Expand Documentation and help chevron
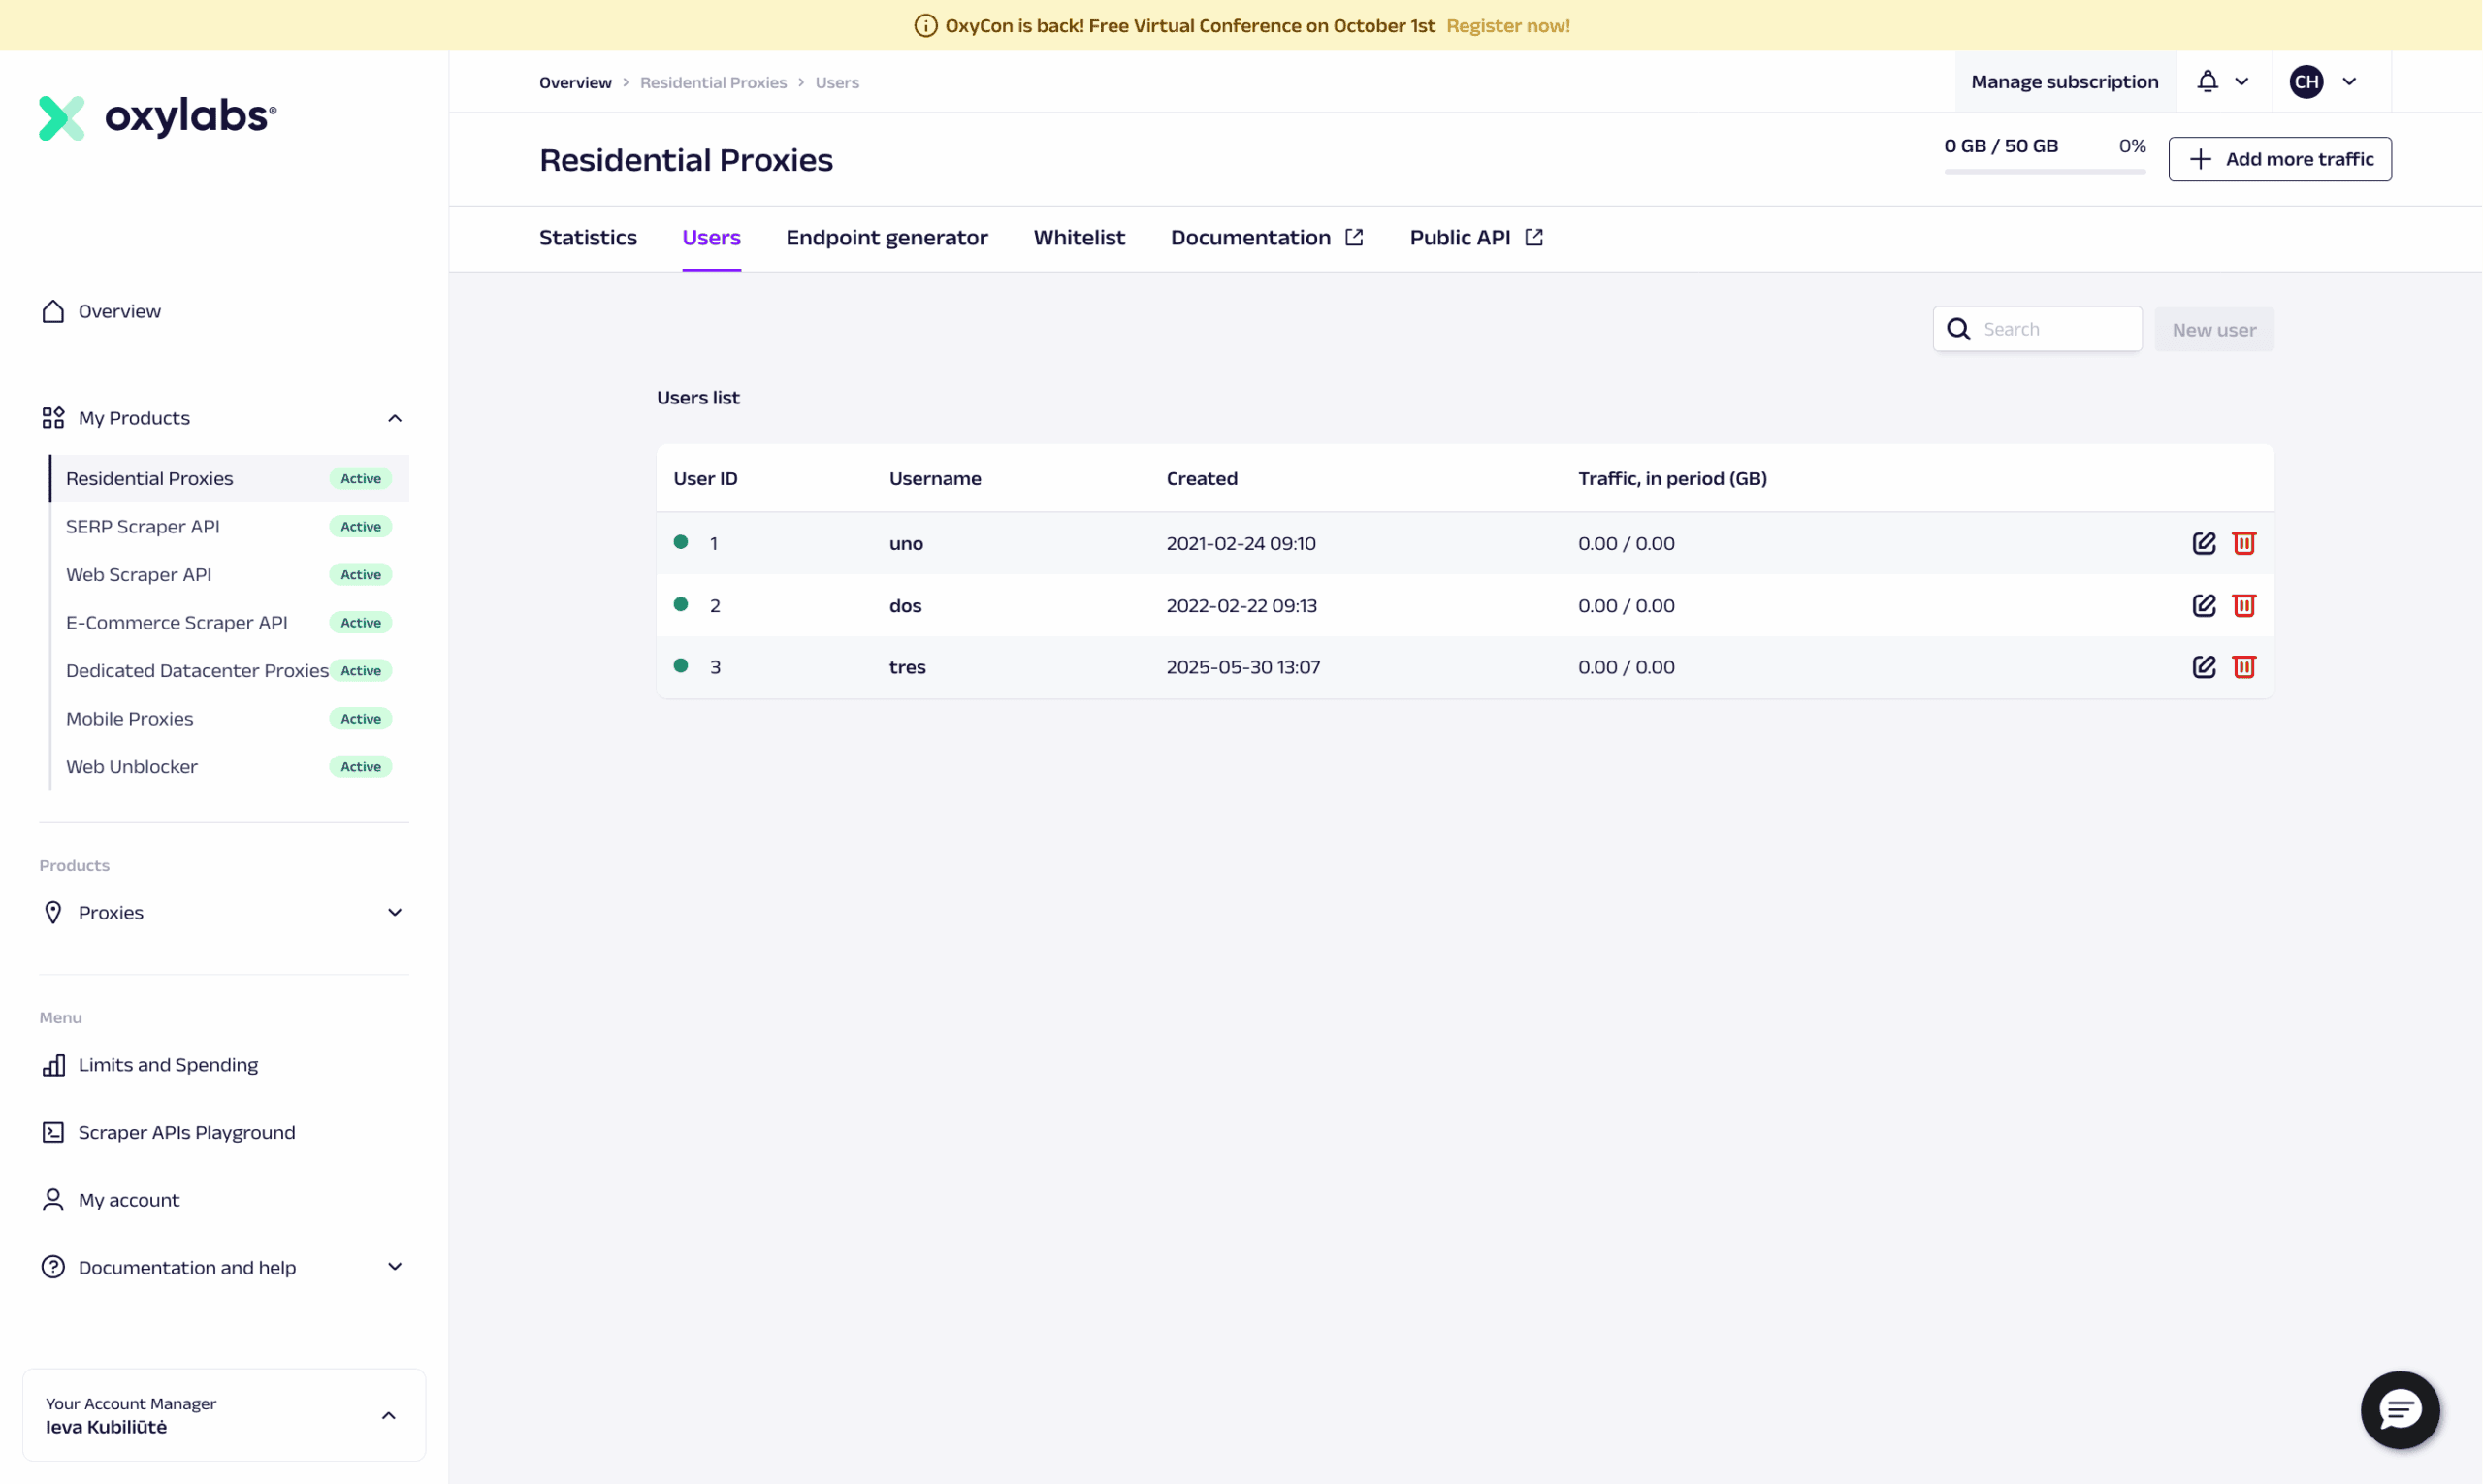The height and width of the screenshot is (1484, 2483). (x=395, y=1267)
